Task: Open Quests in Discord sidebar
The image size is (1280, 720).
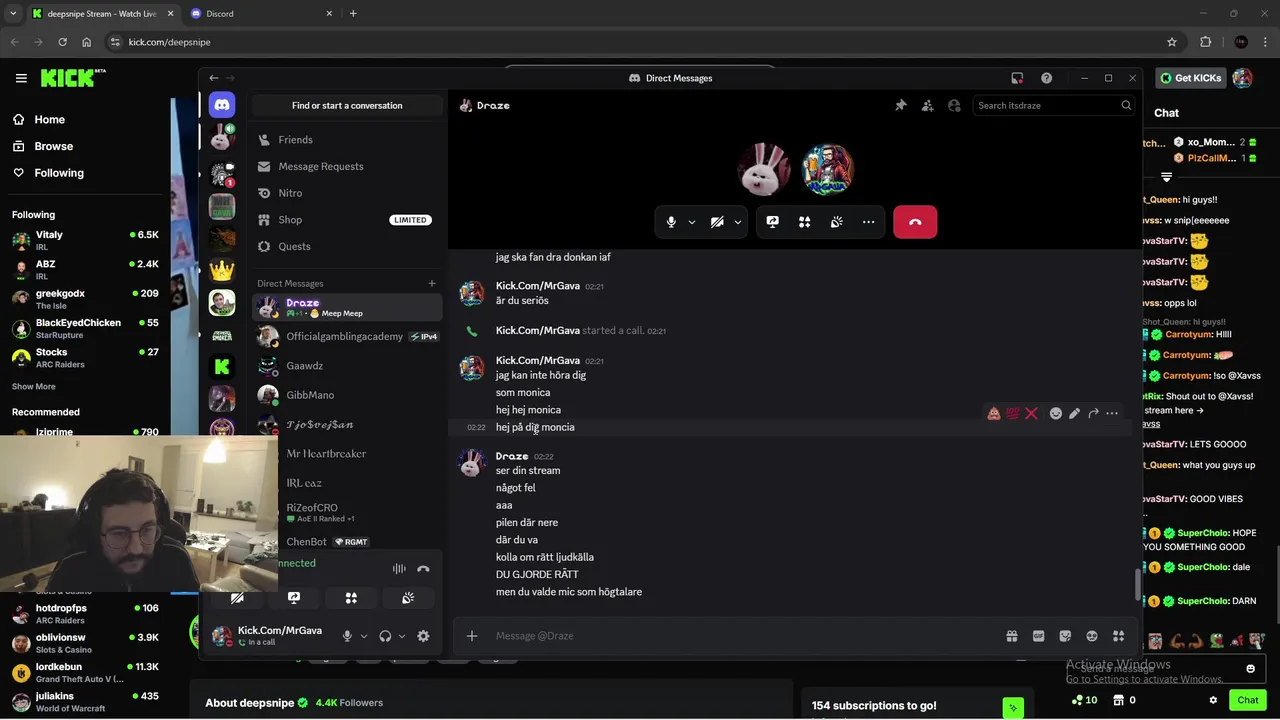Action: [x=347, y=246]
